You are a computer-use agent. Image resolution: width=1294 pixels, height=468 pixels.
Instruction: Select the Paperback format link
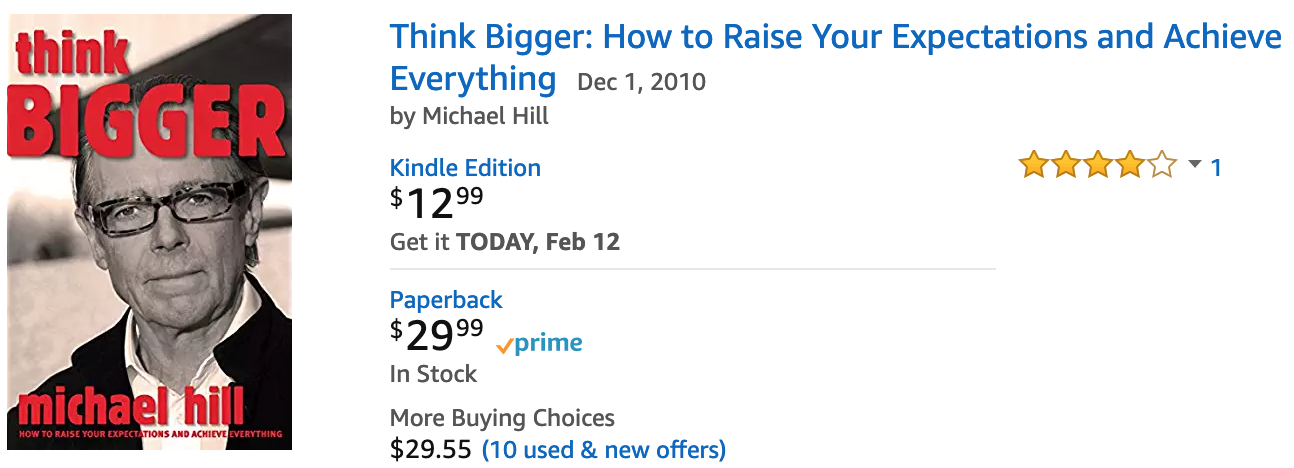(x=446, y=300)
